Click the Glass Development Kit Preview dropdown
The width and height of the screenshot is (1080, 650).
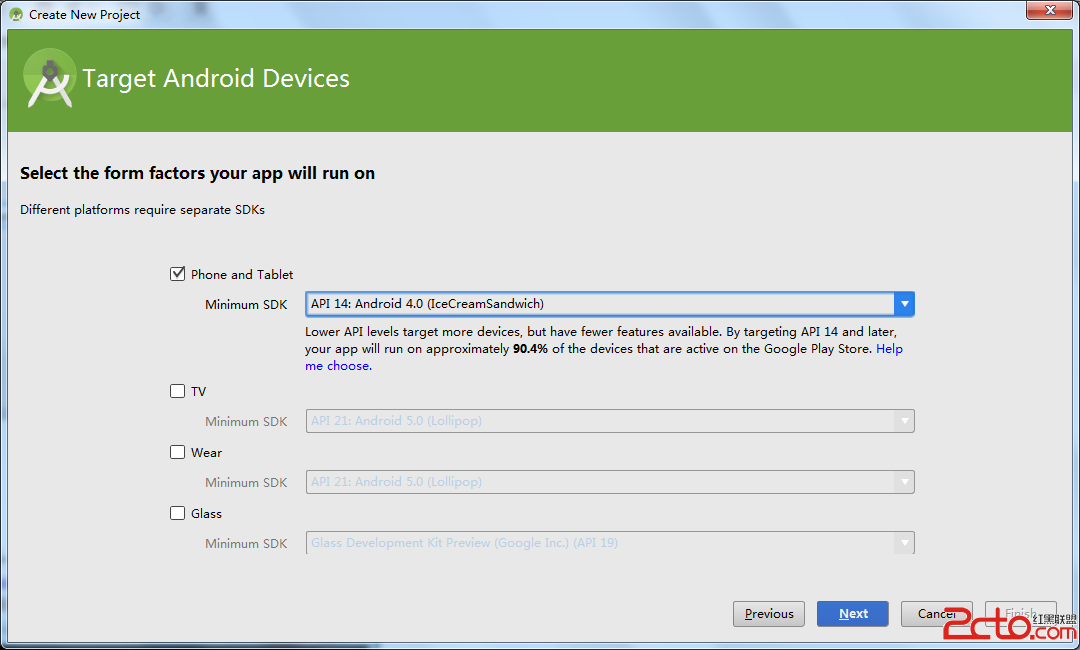point(609,543)
